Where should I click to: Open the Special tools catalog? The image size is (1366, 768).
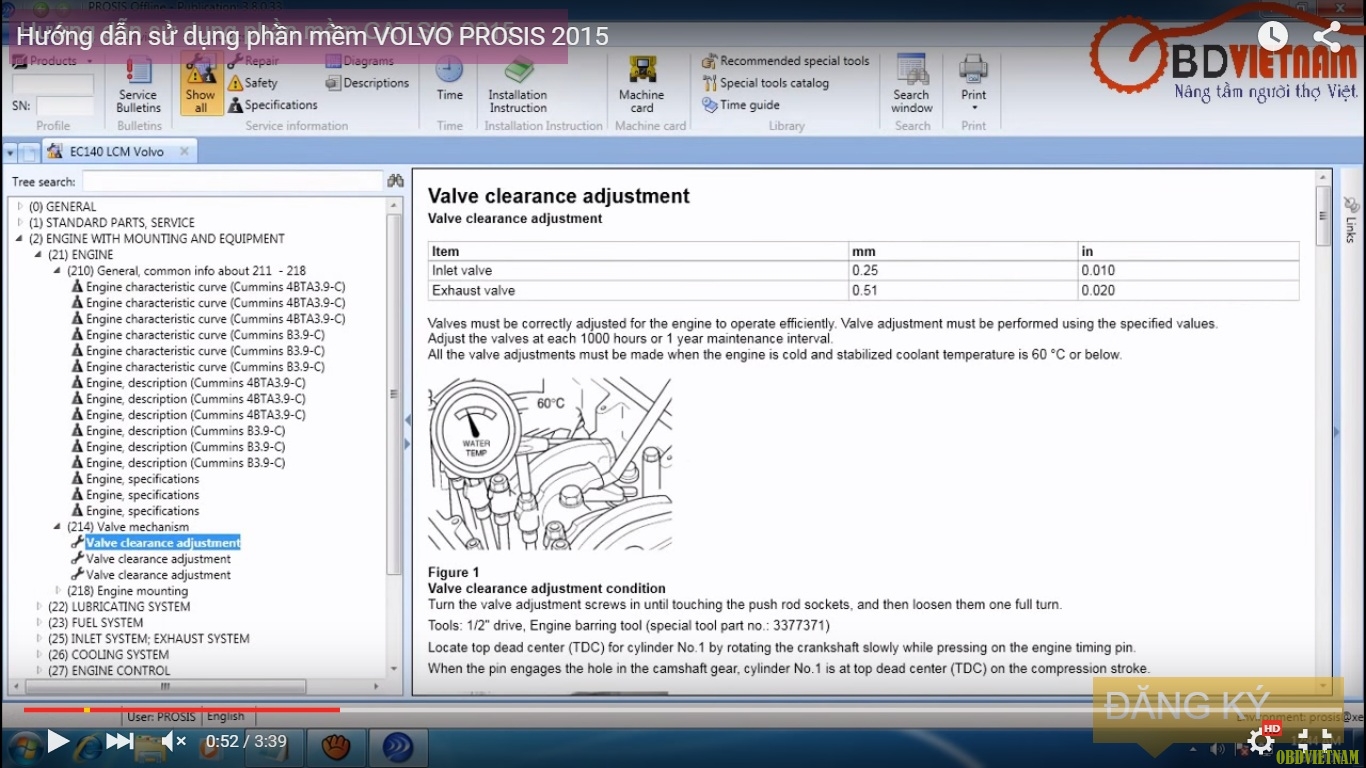766,83
